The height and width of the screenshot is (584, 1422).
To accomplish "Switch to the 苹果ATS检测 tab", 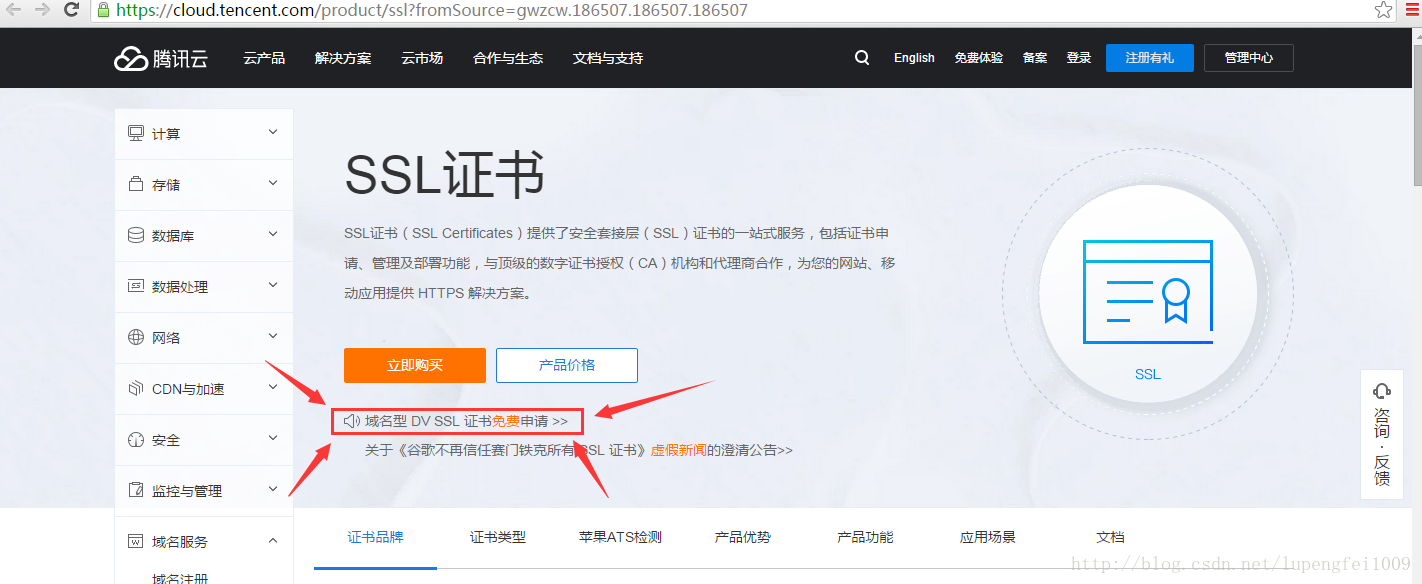I will (620, 537).
